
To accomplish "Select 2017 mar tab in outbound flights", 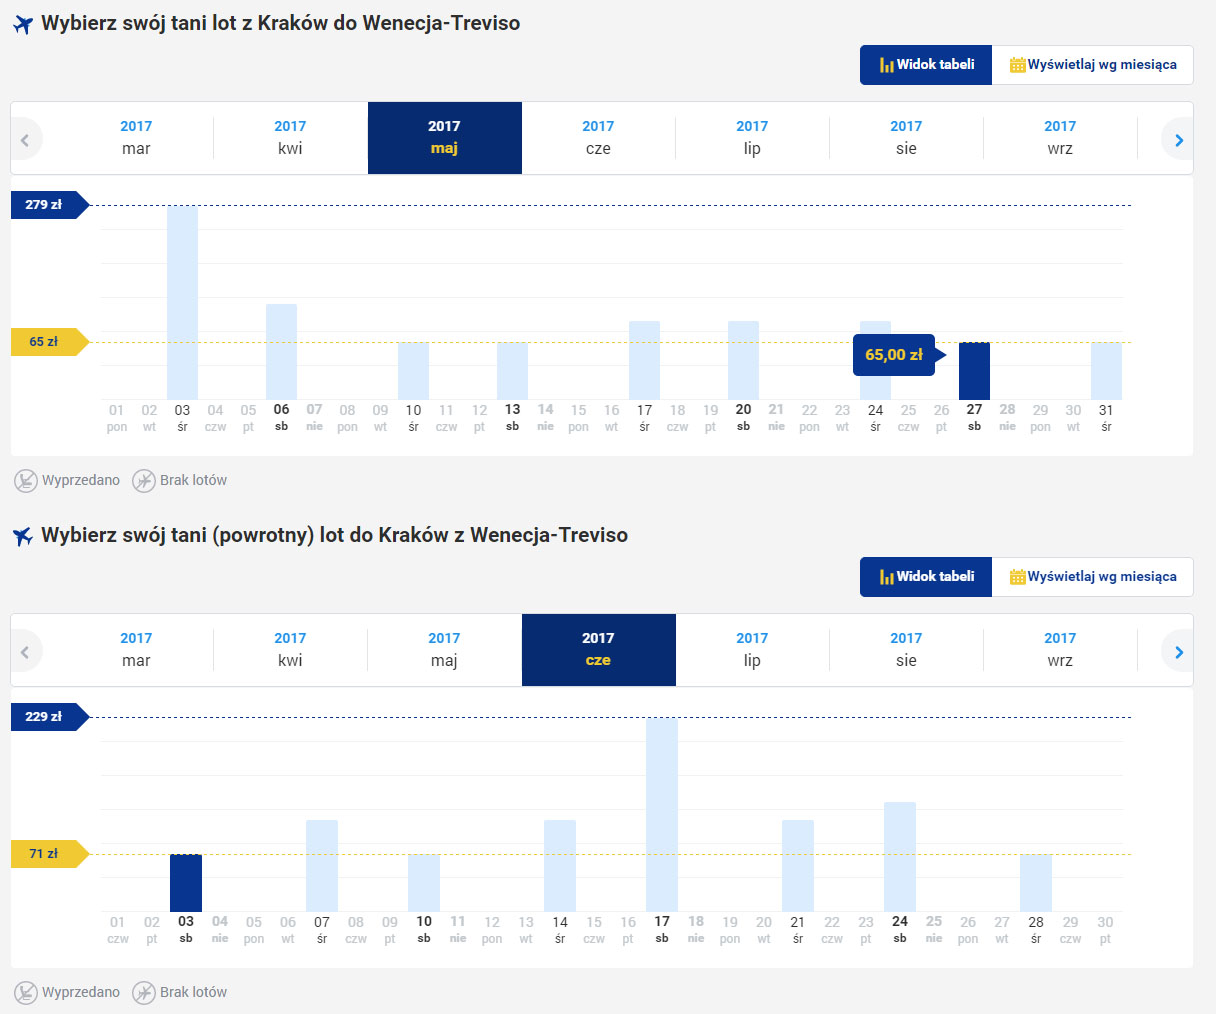I will click(136, 138).
